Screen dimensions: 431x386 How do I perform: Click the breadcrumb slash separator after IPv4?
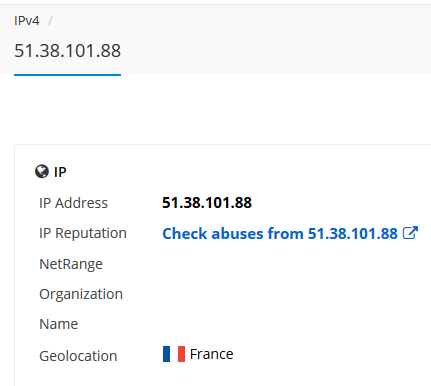(50, 21)
